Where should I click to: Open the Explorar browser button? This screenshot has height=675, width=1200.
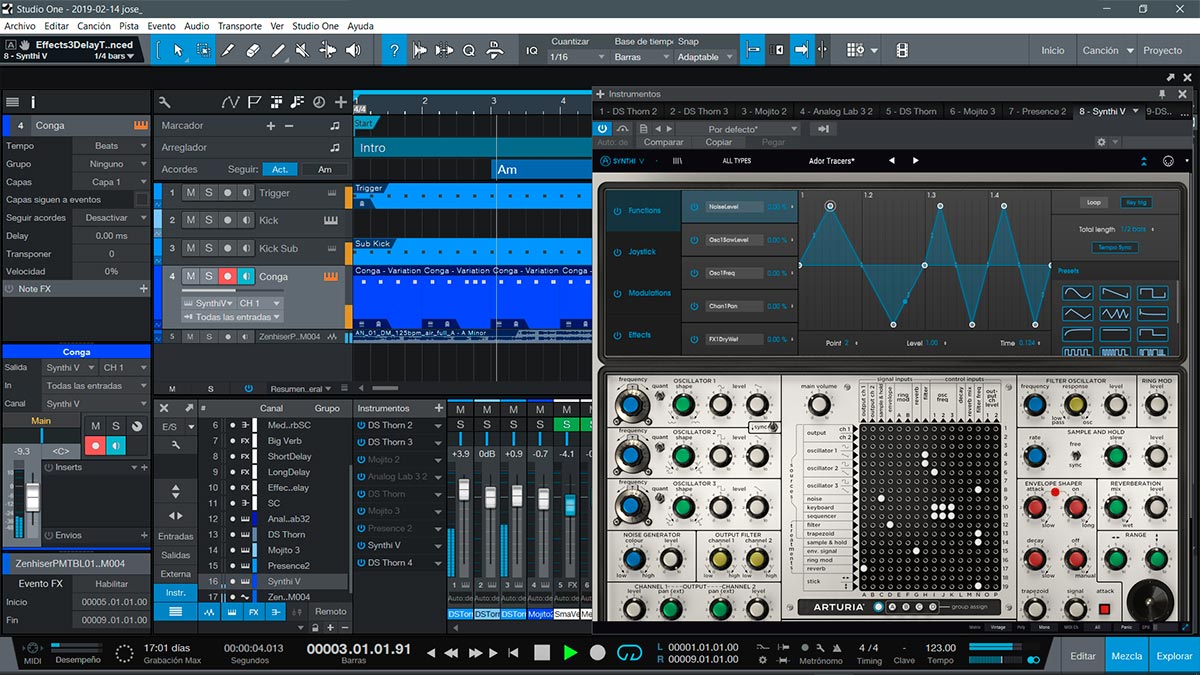coord(1175,656)
